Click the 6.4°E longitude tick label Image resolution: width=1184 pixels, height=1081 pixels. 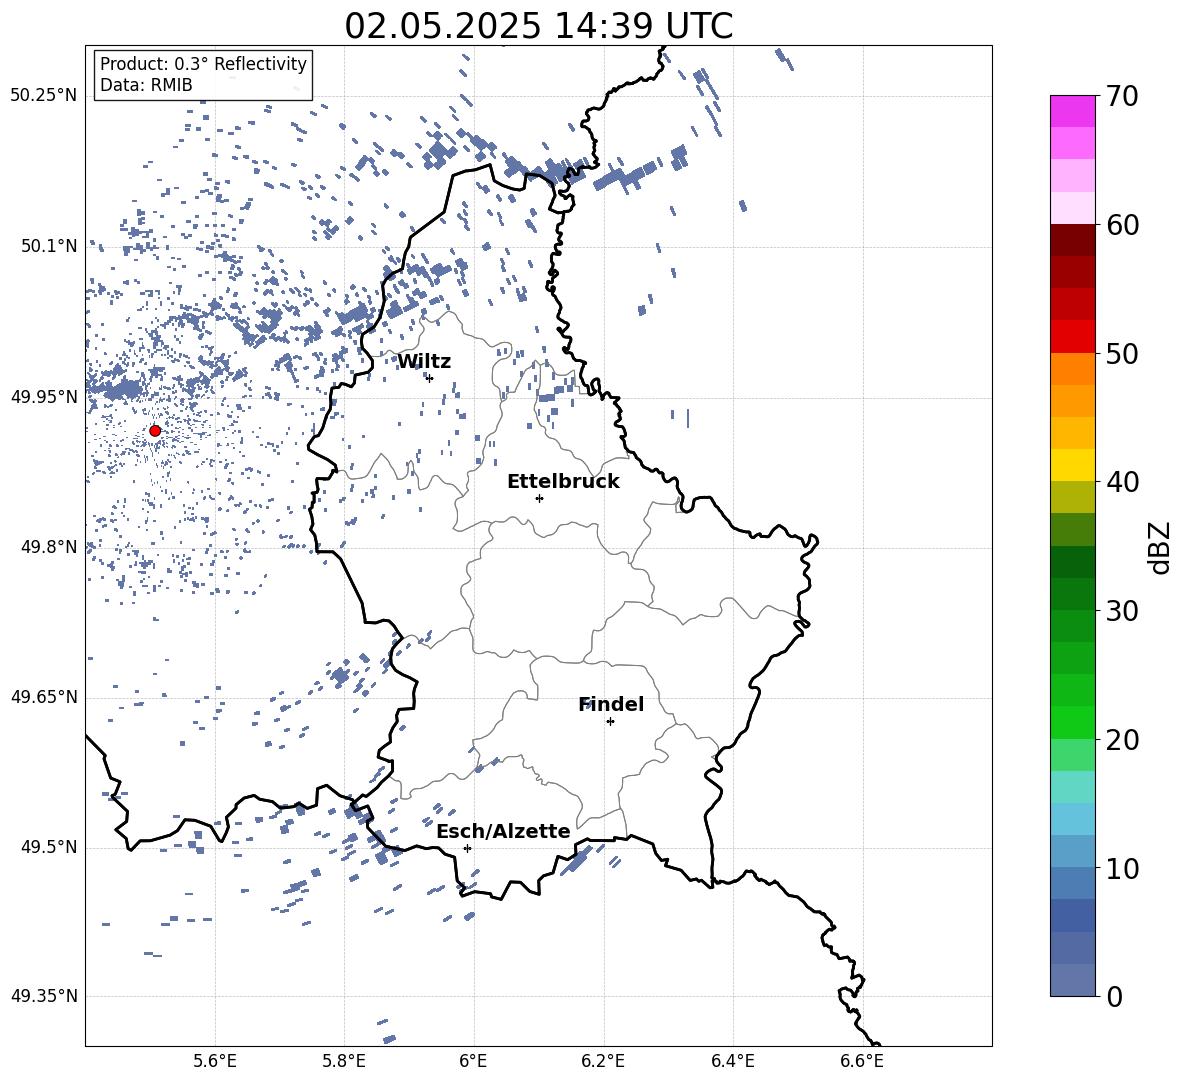(732, 1061)
